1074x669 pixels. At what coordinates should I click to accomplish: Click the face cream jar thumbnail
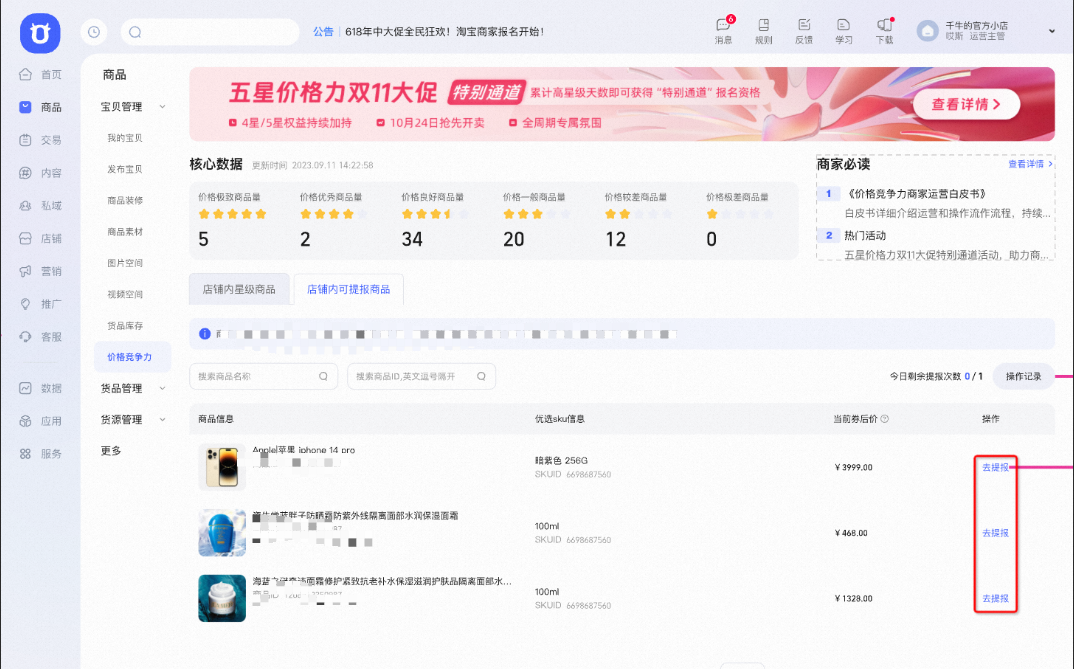click(222, 598)
